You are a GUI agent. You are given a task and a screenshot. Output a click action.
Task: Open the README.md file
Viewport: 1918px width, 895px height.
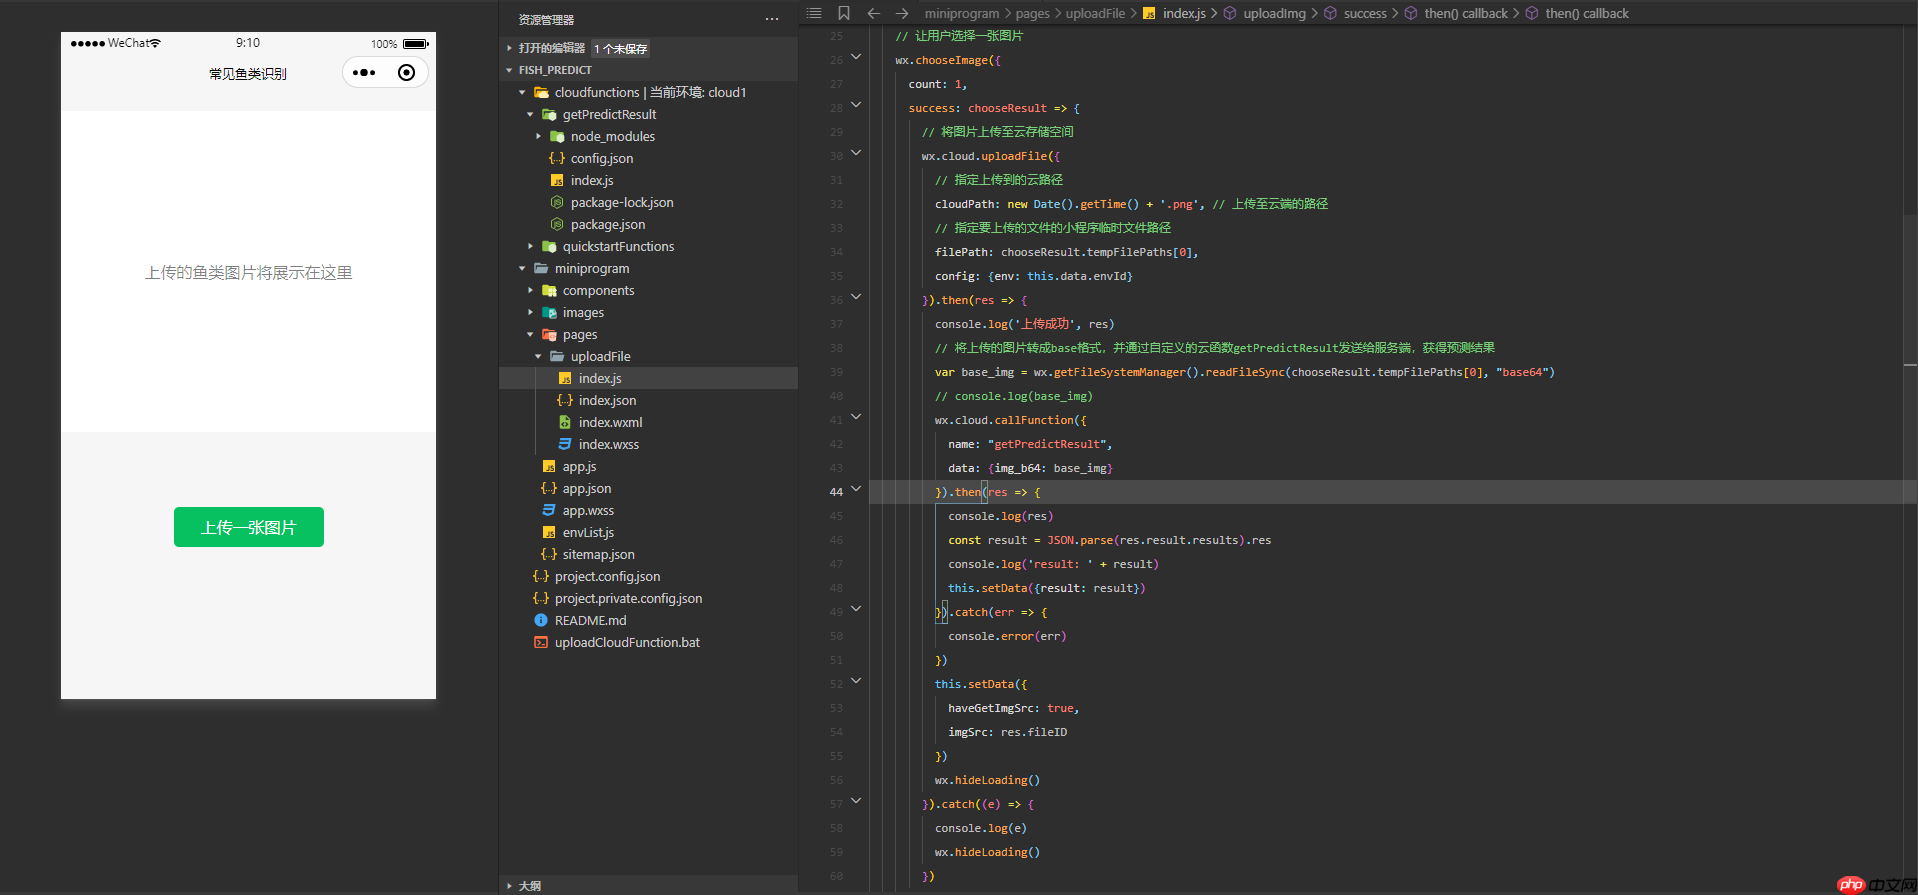590,620
